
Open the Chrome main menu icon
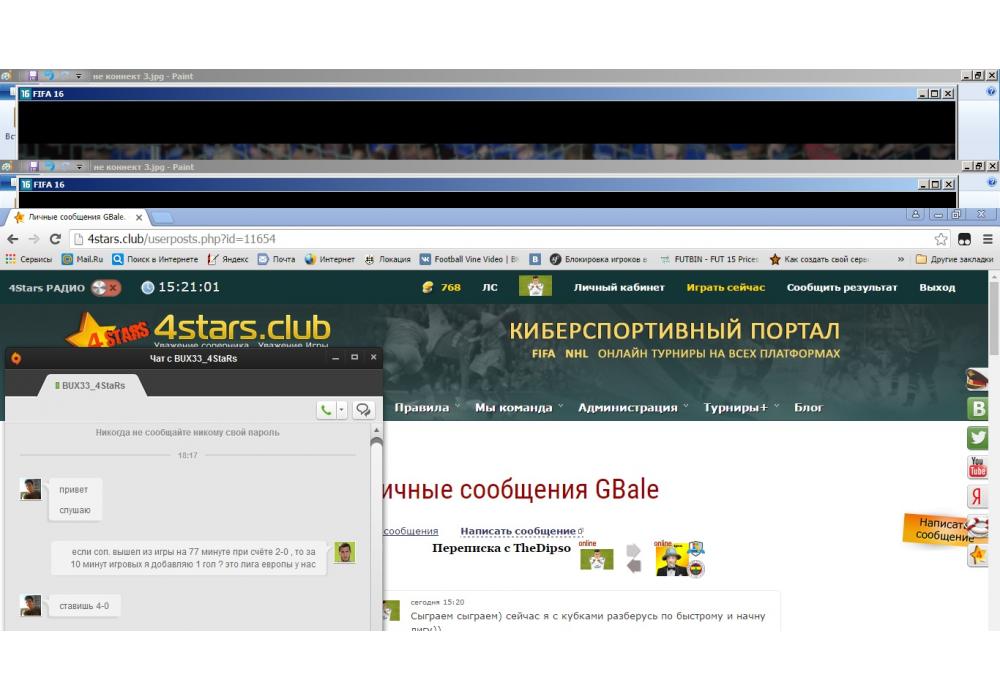pos(987,239)
